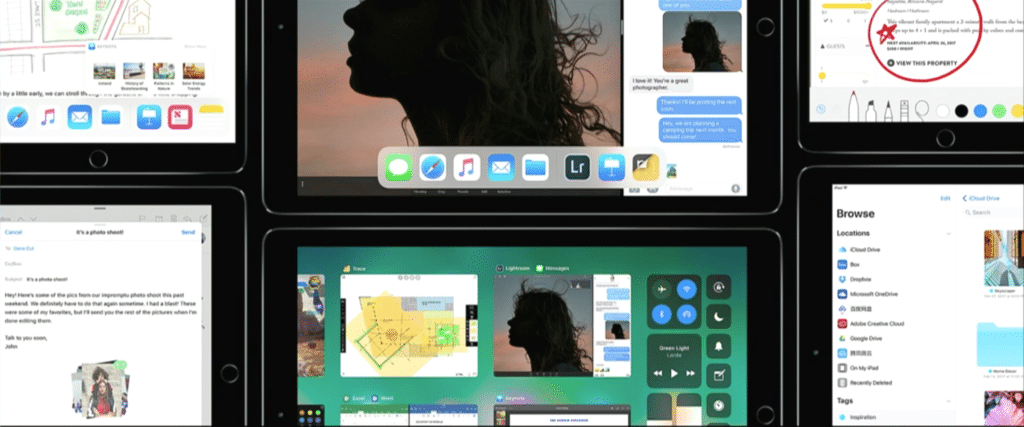Toggle Airplane Mode in Control Center
Viewport: 1024px width, 427px height.
(x=662, y=290)
